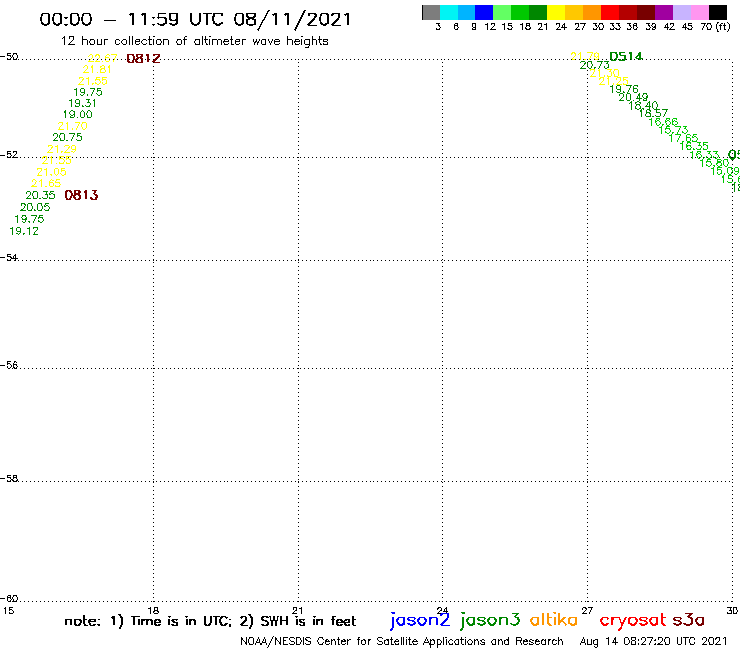
Task: Click the green 0514 time marker
Action: pyautogui.click(x=626, y=57)
